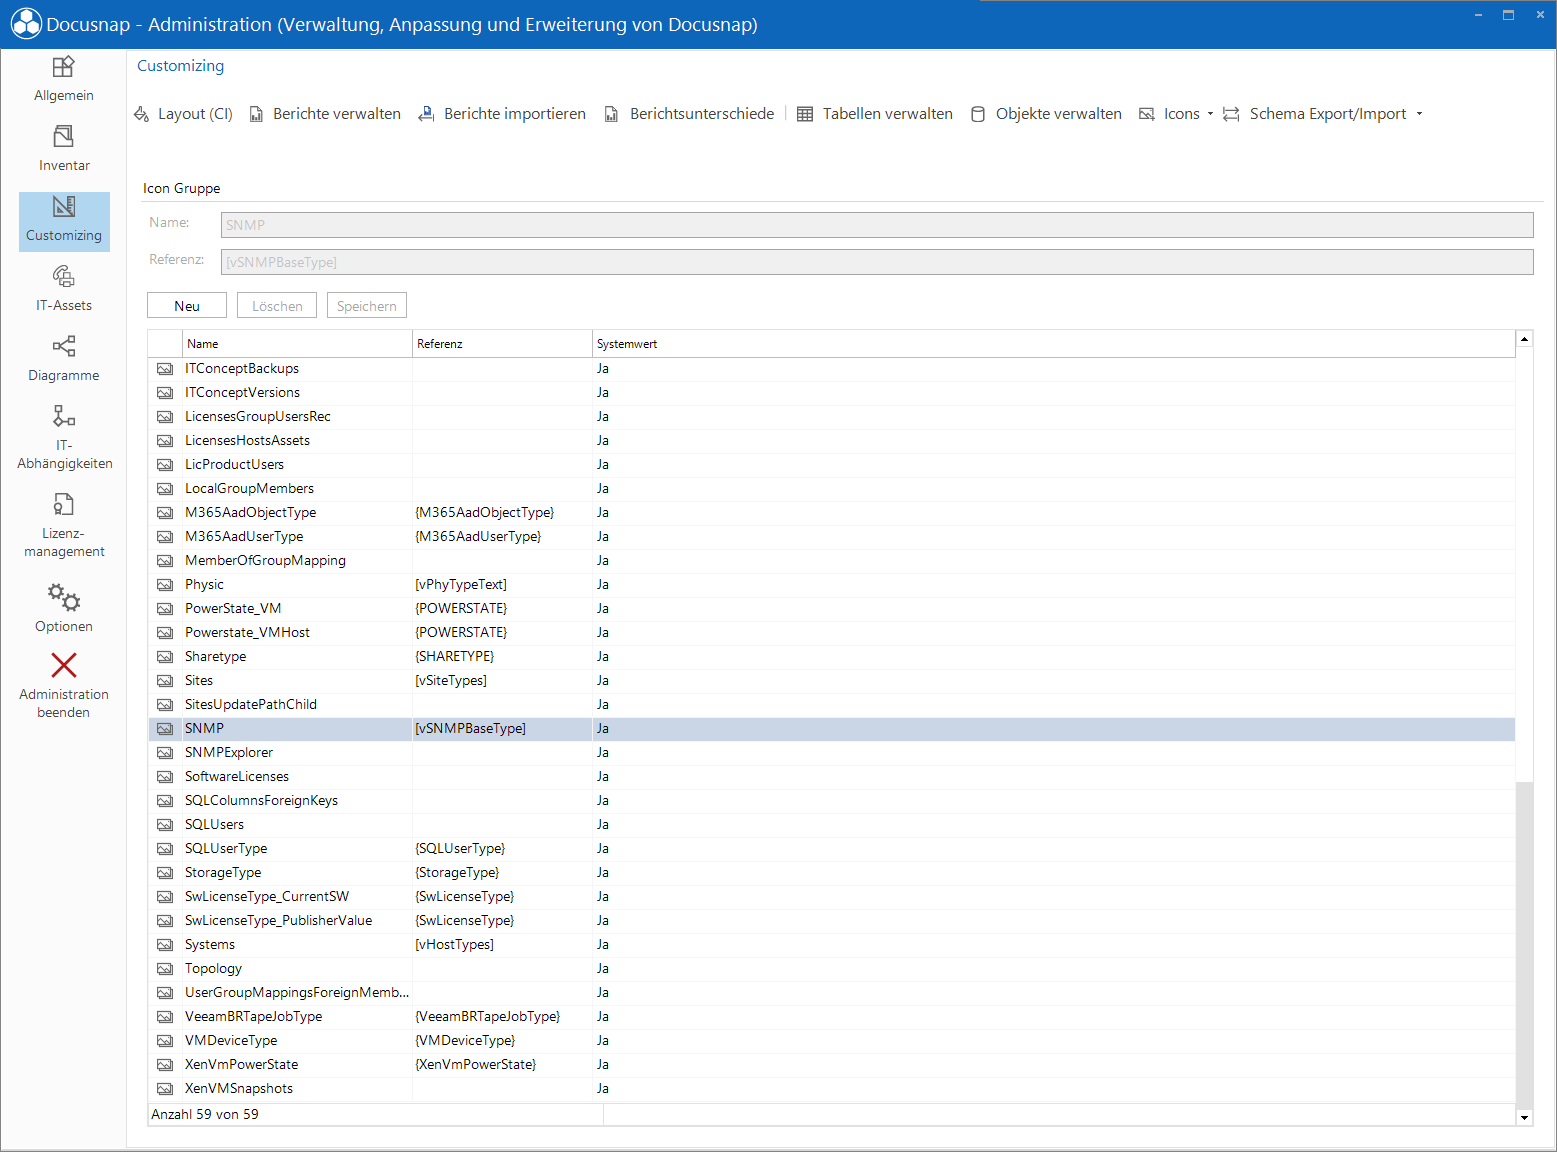Screen dimensions: 1557x1152
Task: Open the Inventar sidebar section
Action: tap(64, 149)
